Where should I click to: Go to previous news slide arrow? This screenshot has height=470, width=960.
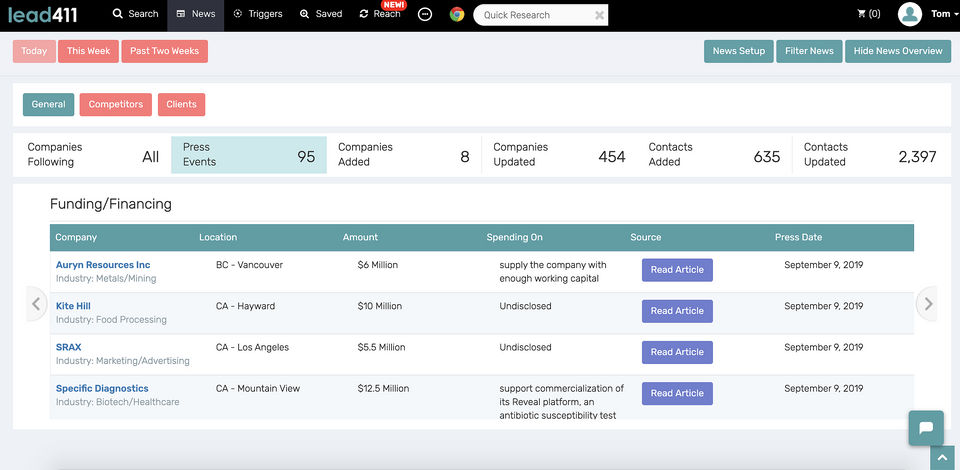point(37,304)
